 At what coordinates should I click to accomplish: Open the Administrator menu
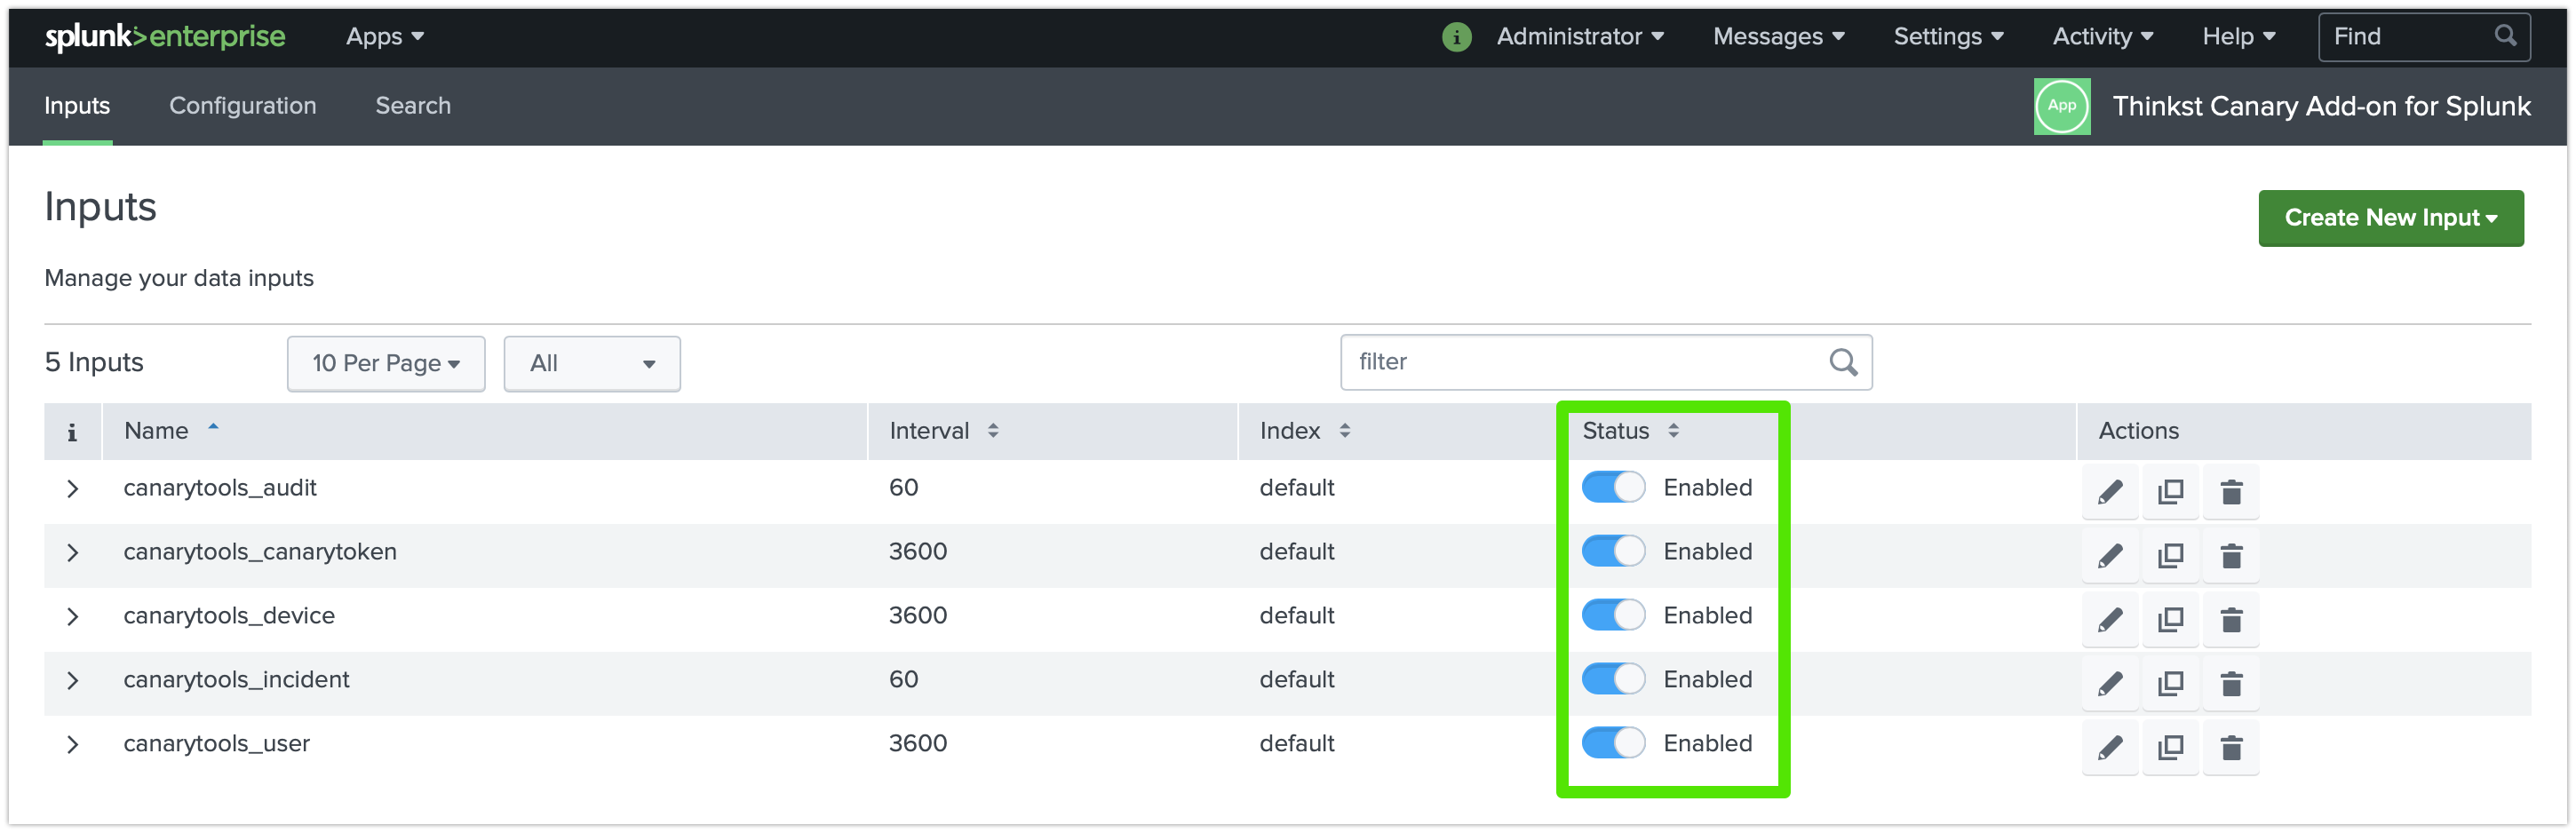click(1580, 37)
